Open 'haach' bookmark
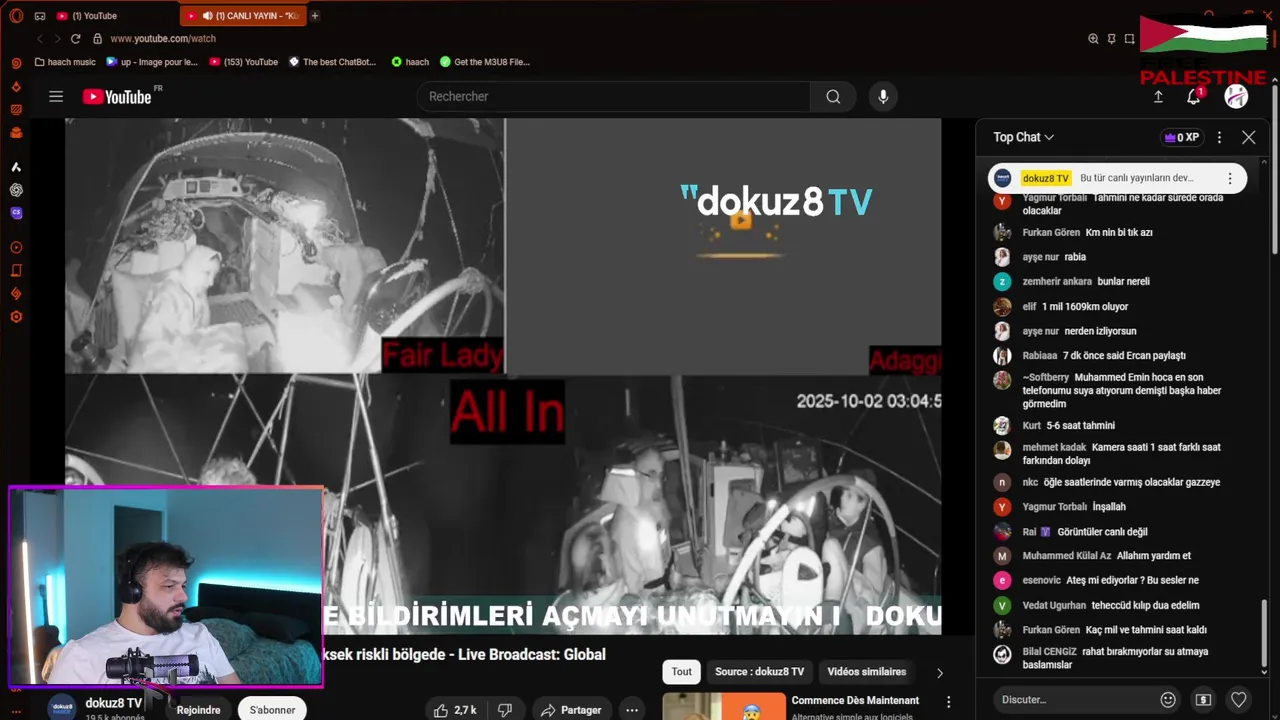Image resolution: width=1280 pixels, height=720 pixels. tap(410, 62)
